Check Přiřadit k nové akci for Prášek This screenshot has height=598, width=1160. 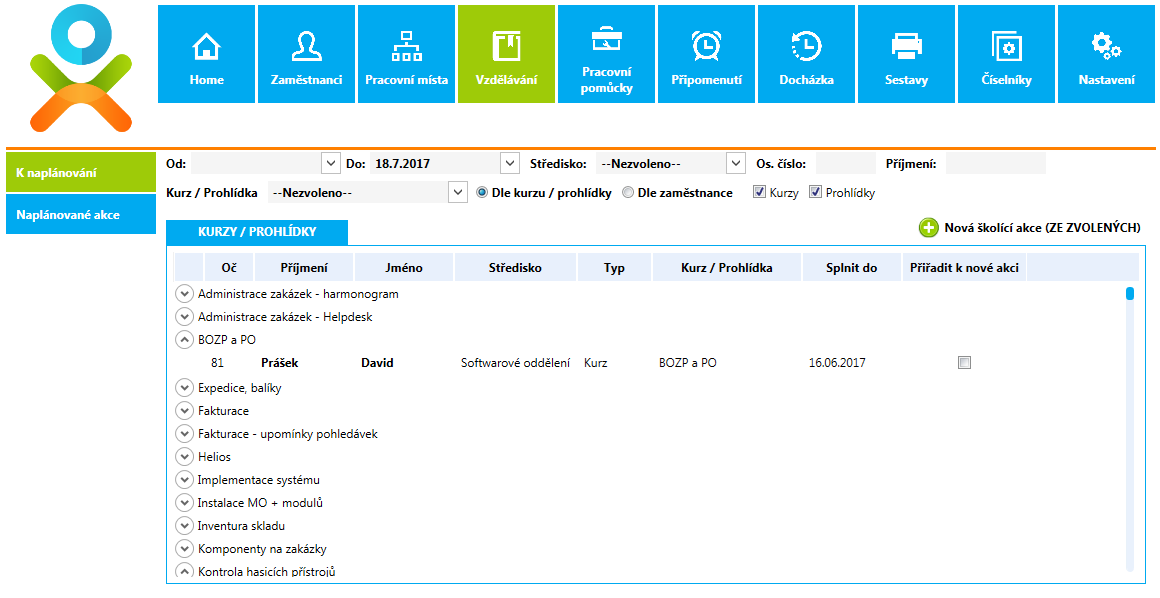coord(964,363)
